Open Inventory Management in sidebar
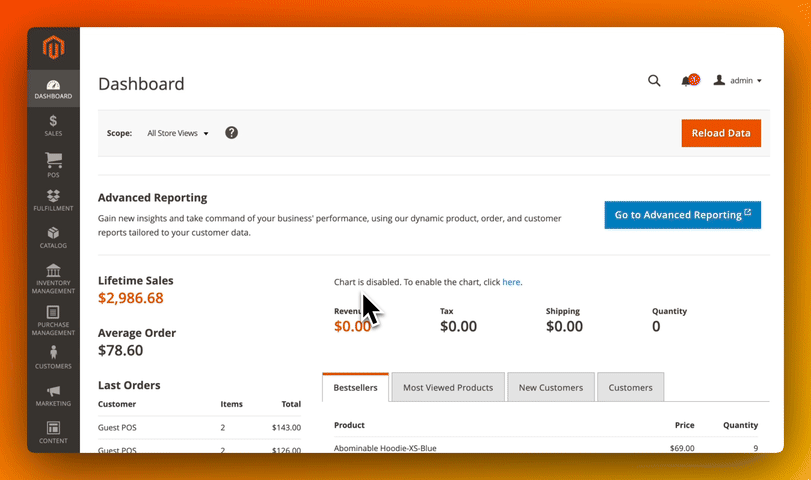This screenshot has height=480, width=811. 53,279
